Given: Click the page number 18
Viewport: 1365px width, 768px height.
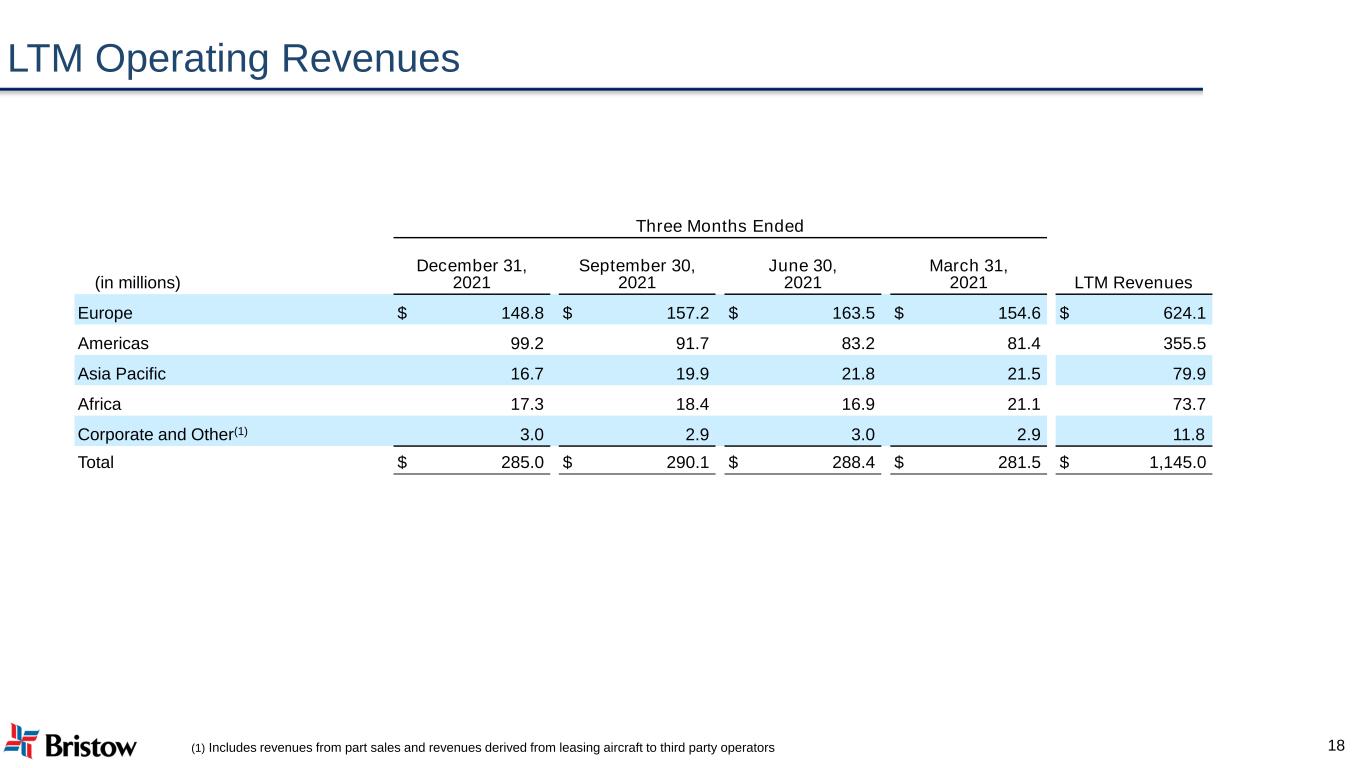Looking at the screenshot, I should point(1336,745).
